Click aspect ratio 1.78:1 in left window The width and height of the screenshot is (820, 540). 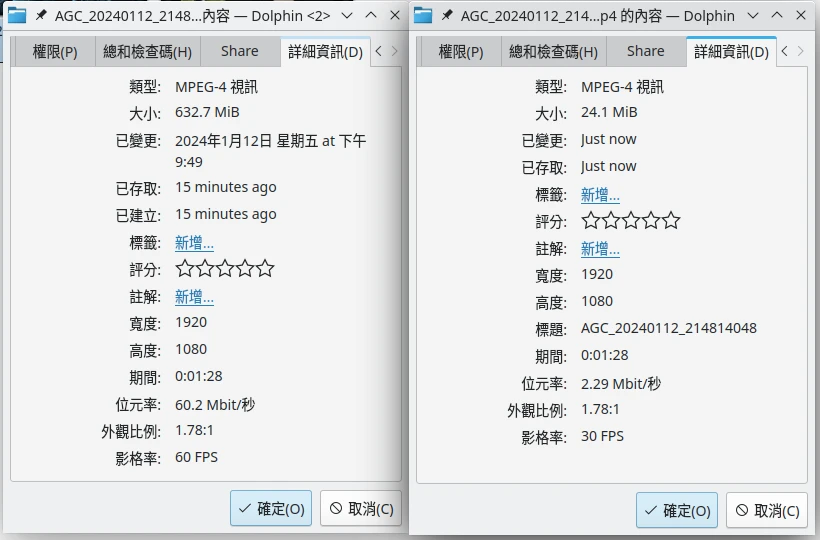click(x=194, y=430)
